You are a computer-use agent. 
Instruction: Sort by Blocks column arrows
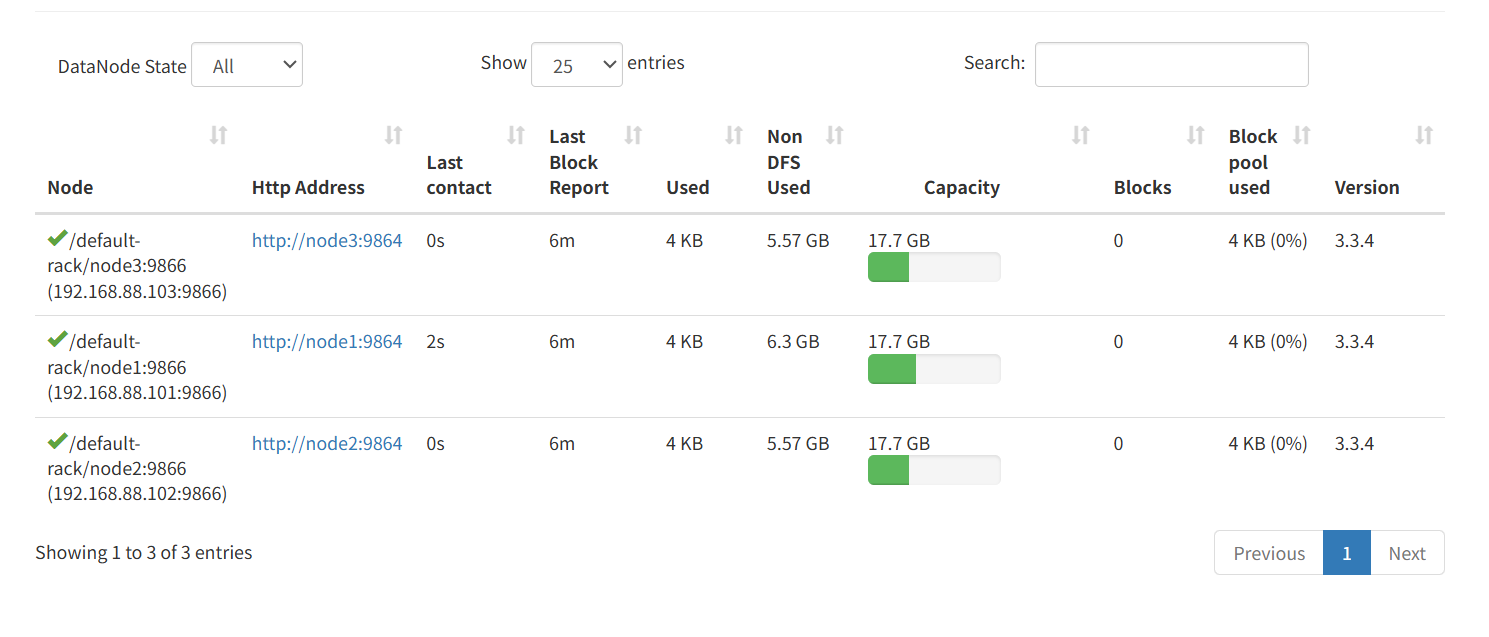[x=1195, y=135]
